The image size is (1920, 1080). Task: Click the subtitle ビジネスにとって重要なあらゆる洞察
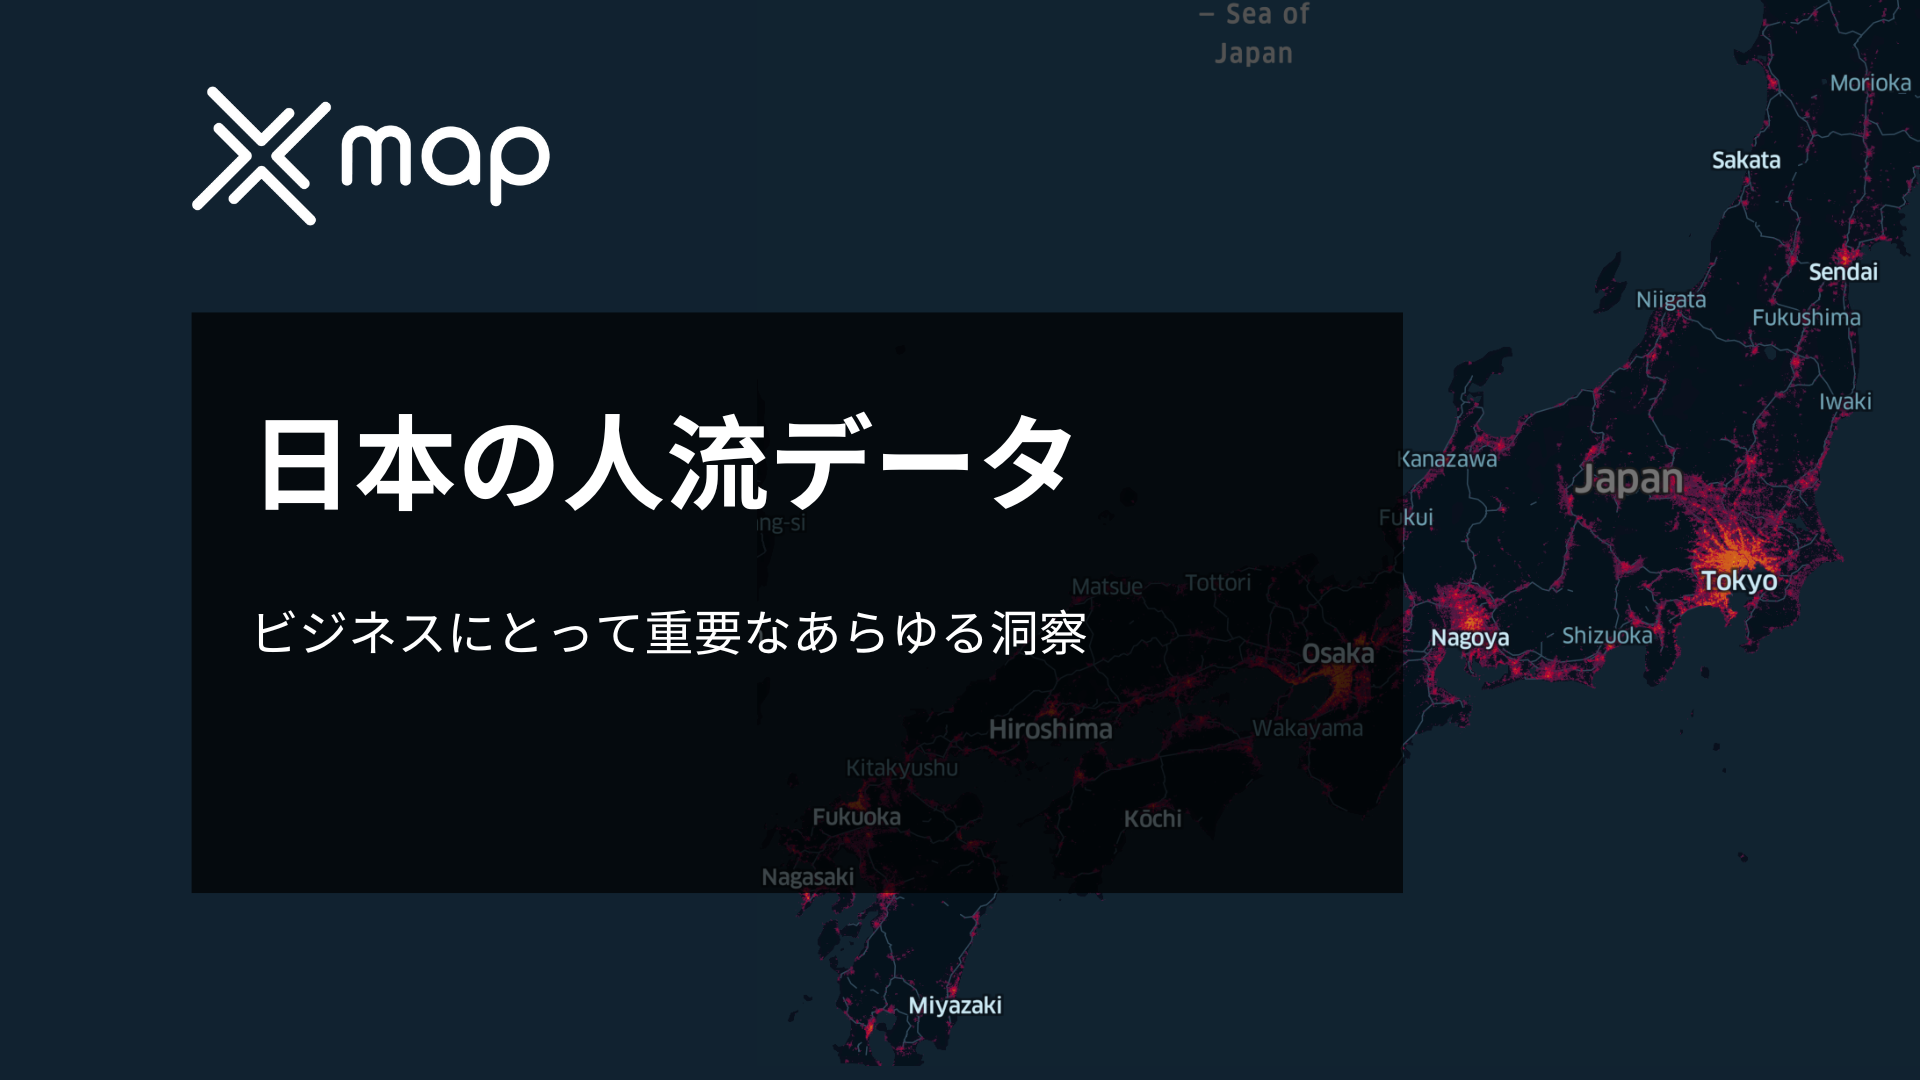coord(670,632)
